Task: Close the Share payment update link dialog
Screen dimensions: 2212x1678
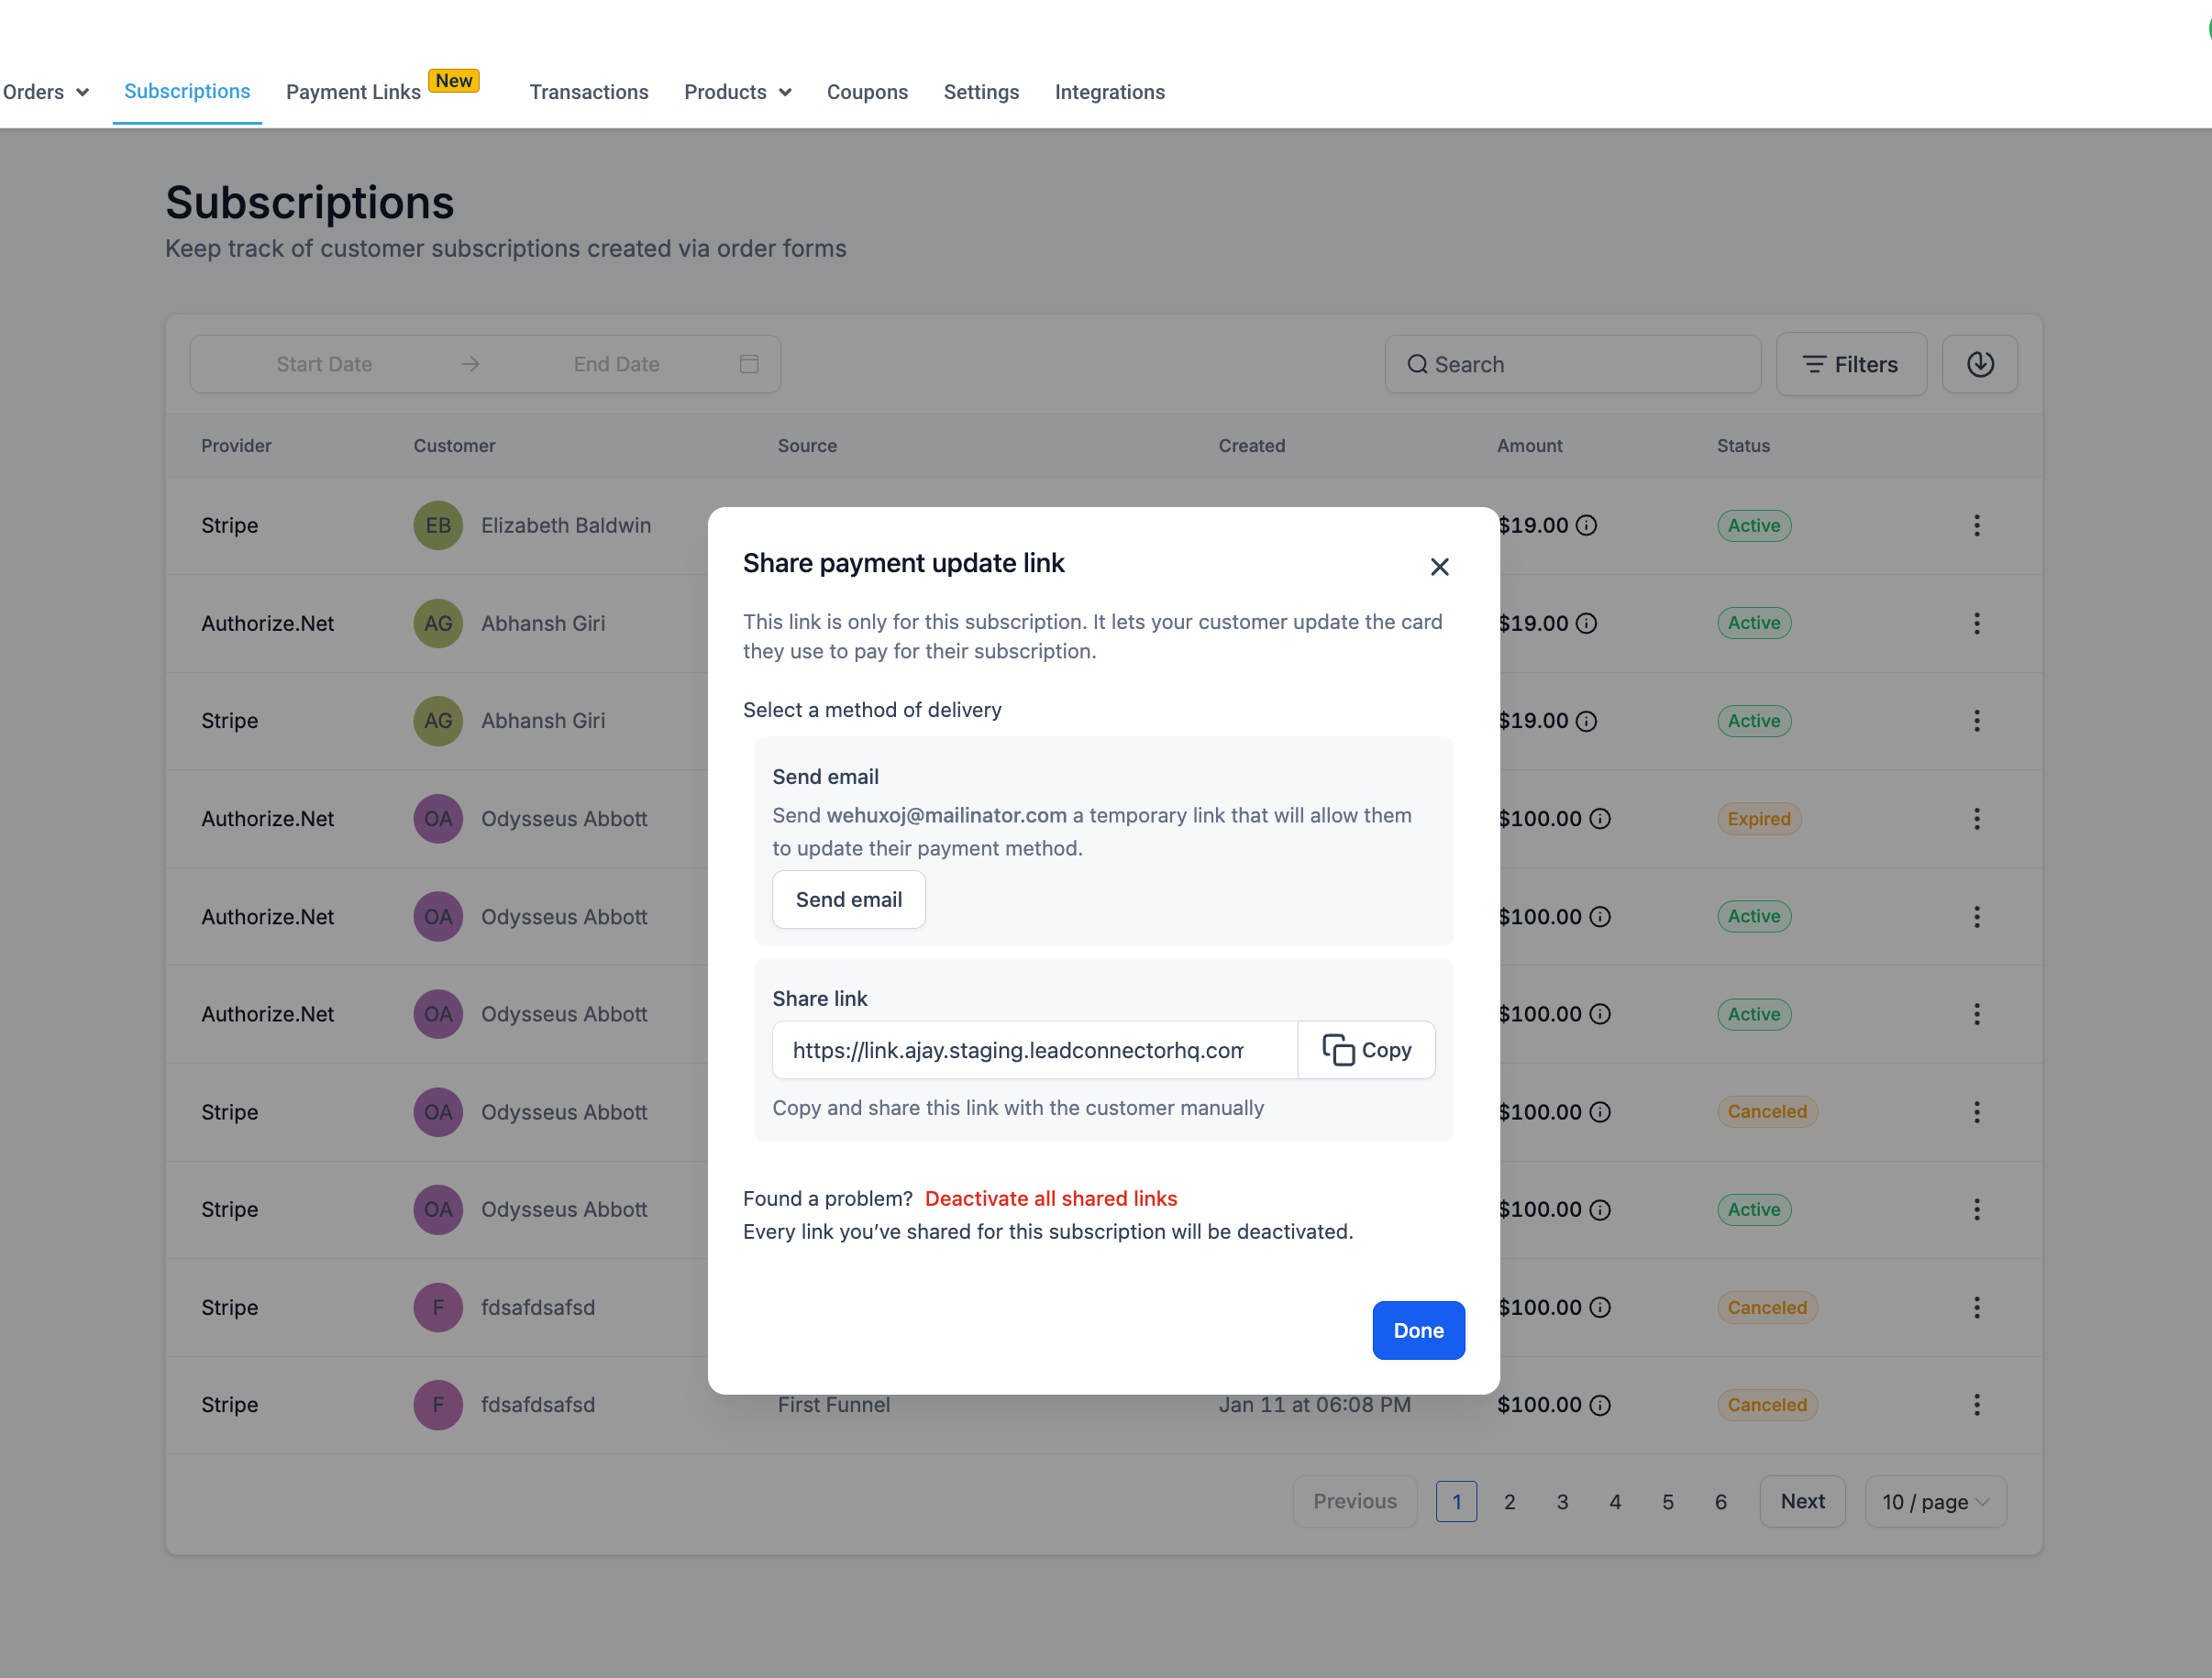Action: point(1439,567)
